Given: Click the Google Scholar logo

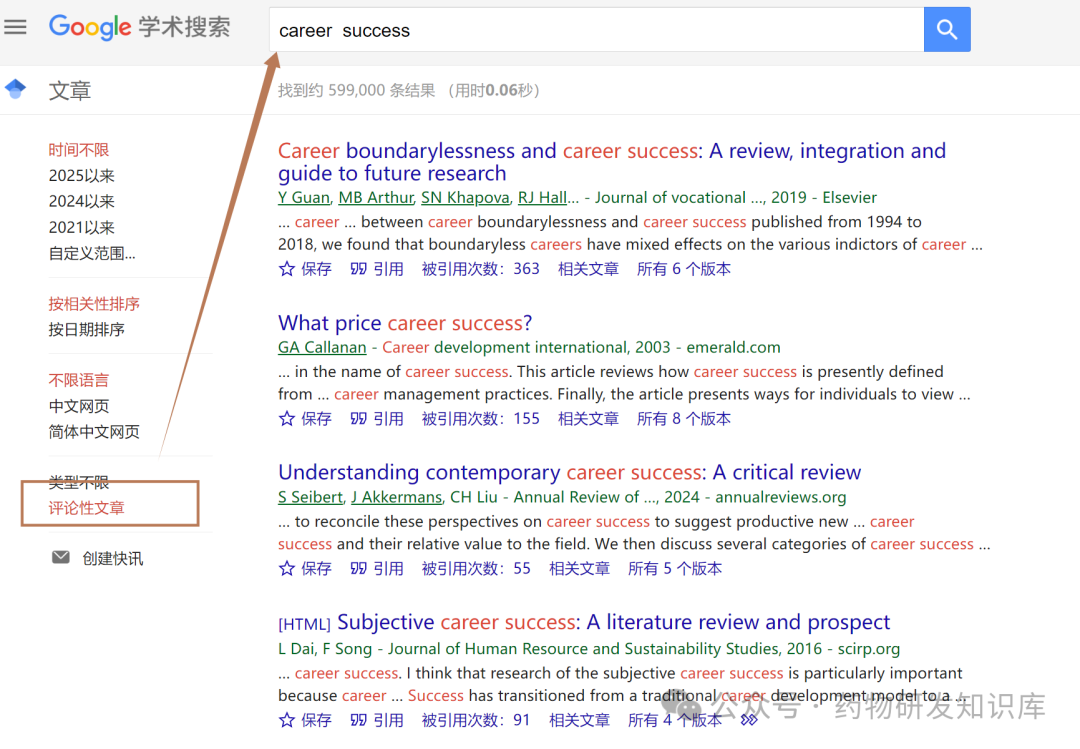Looking at the screenshot, I should point(140,27).
